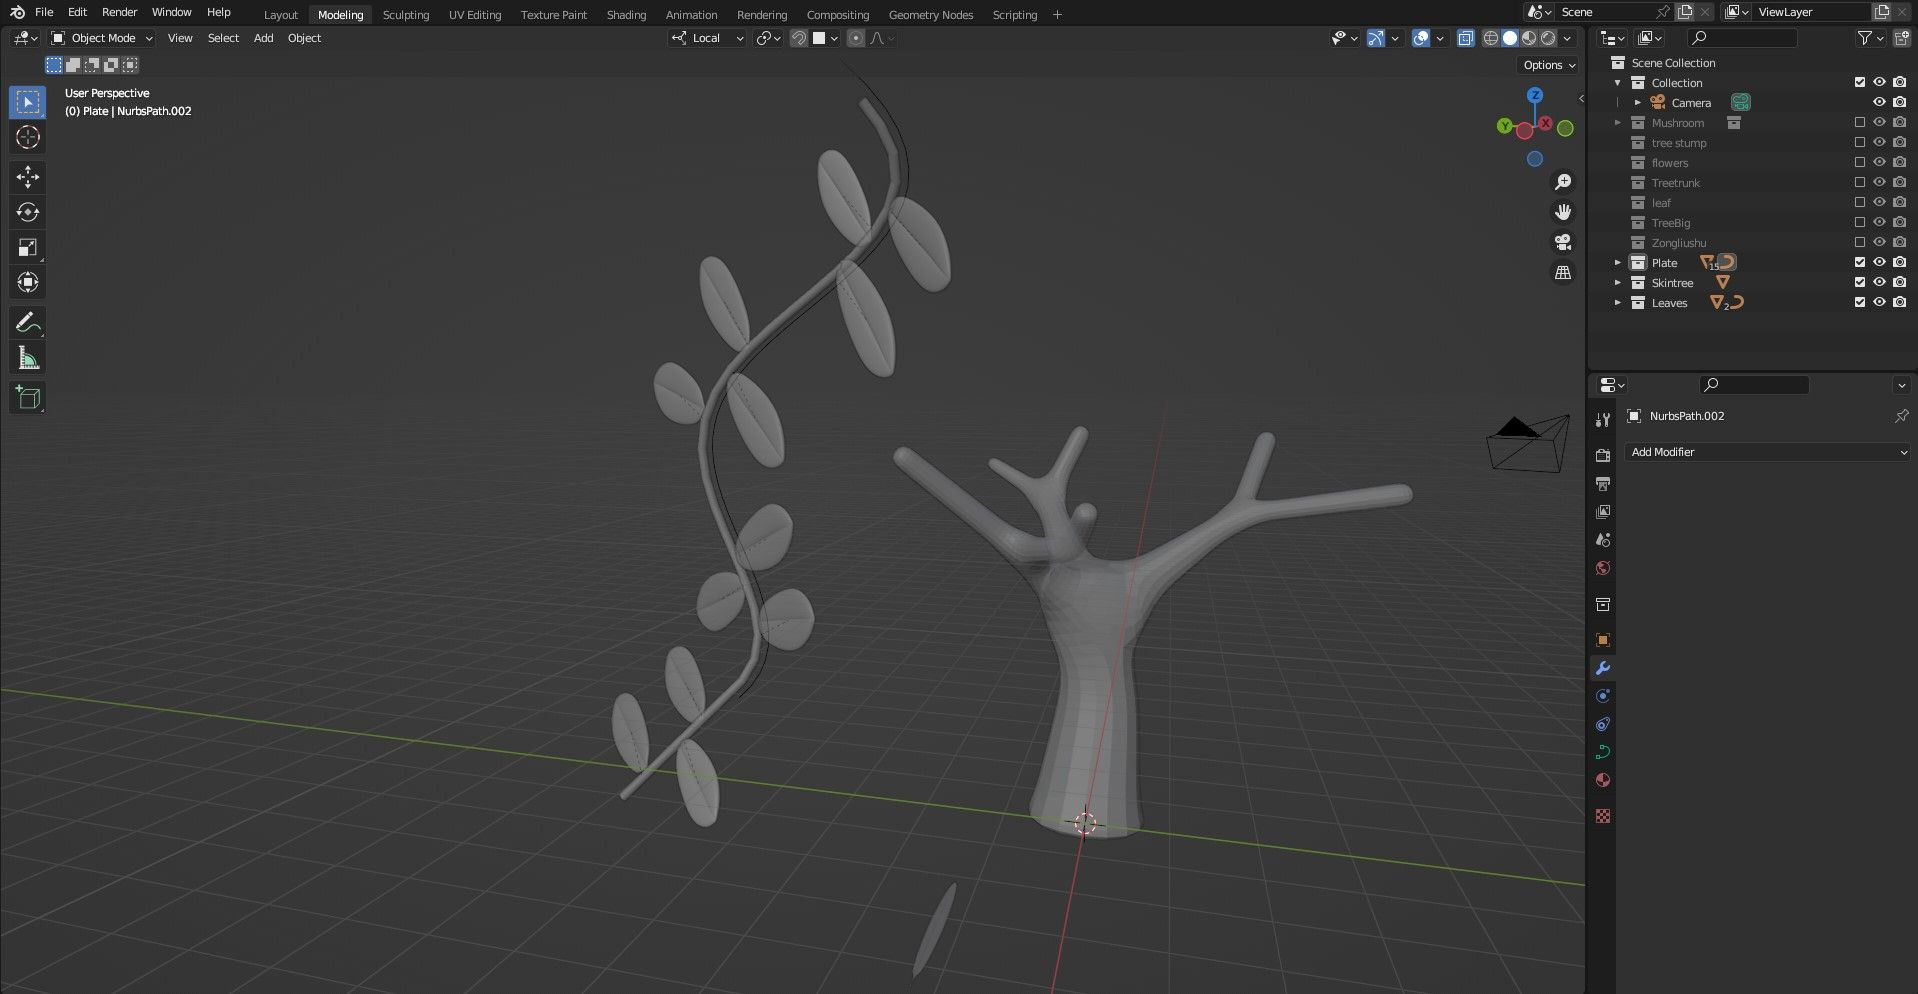Hide the Camera object in viewport
This screenshot has width=1918, height=994.
1879,103
